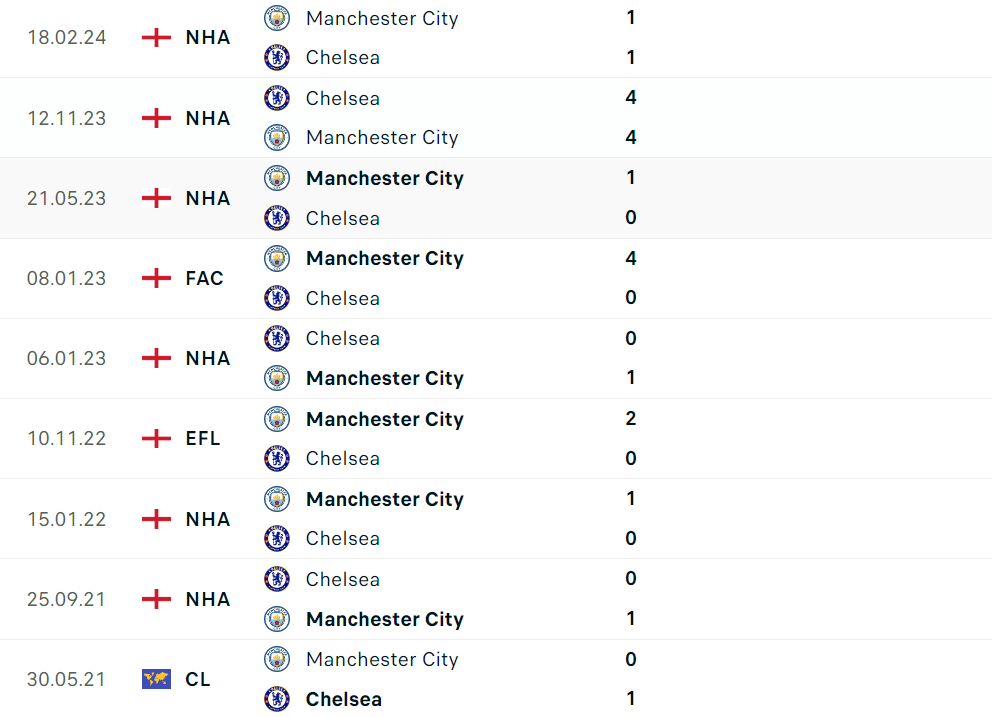The image size is (992, 717).
Task: Select England flag beside 21.05.23 date
Action: tap(156, 198)
